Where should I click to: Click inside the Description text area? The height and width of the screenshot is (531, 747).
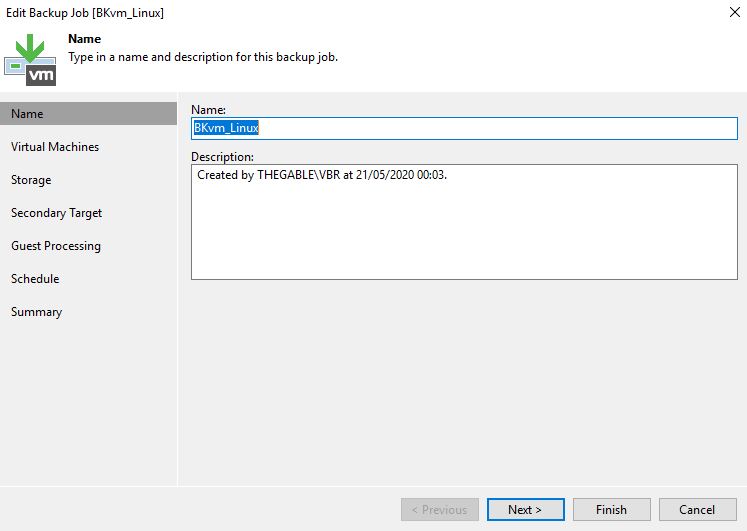pos(464,222)
